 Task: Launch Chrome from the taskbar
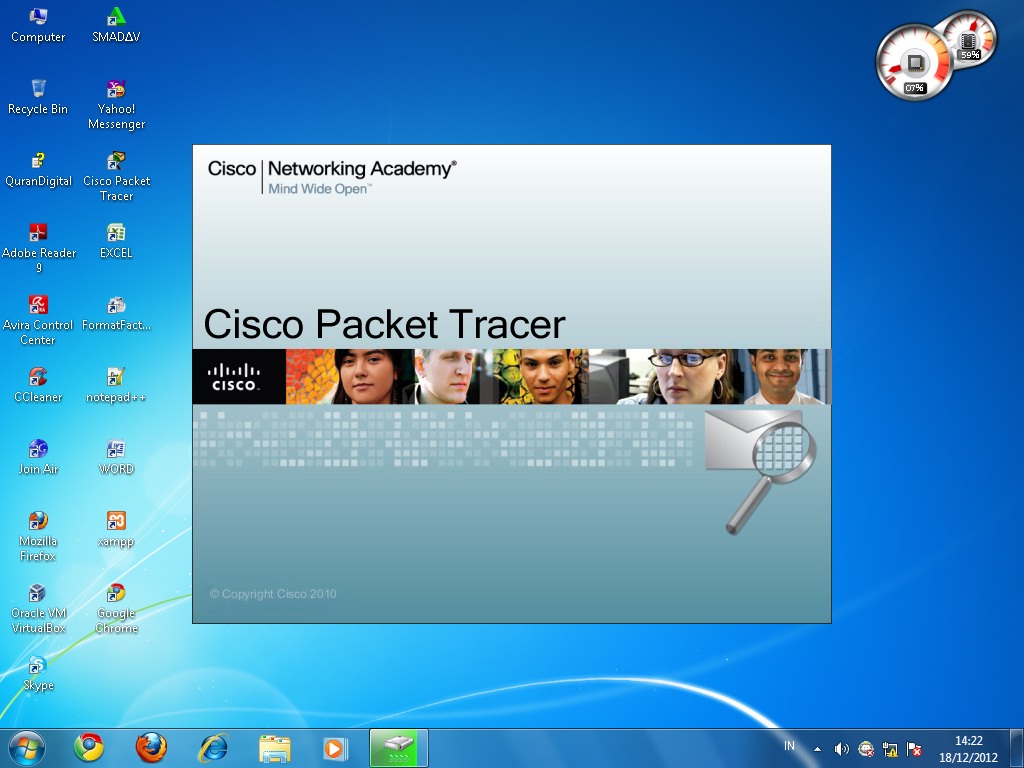(x=89, y=748)
